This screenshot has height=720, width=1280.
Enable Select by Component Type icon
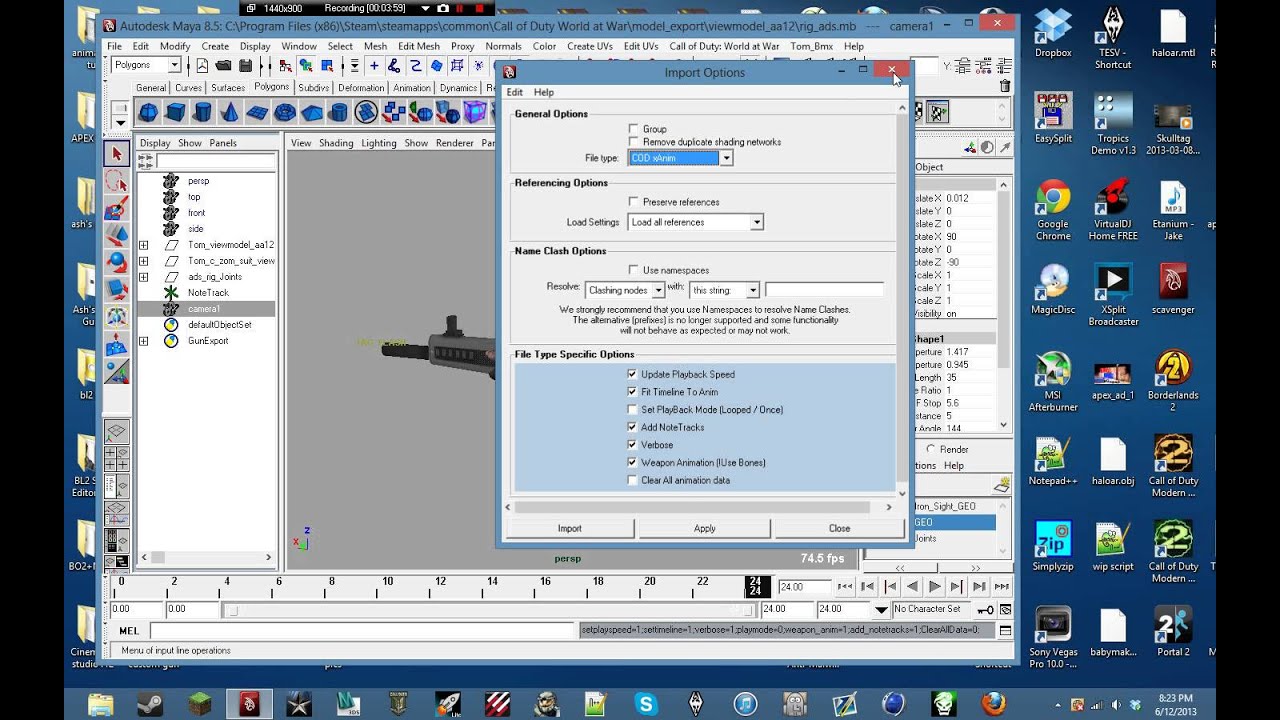(x=326, y=66)
